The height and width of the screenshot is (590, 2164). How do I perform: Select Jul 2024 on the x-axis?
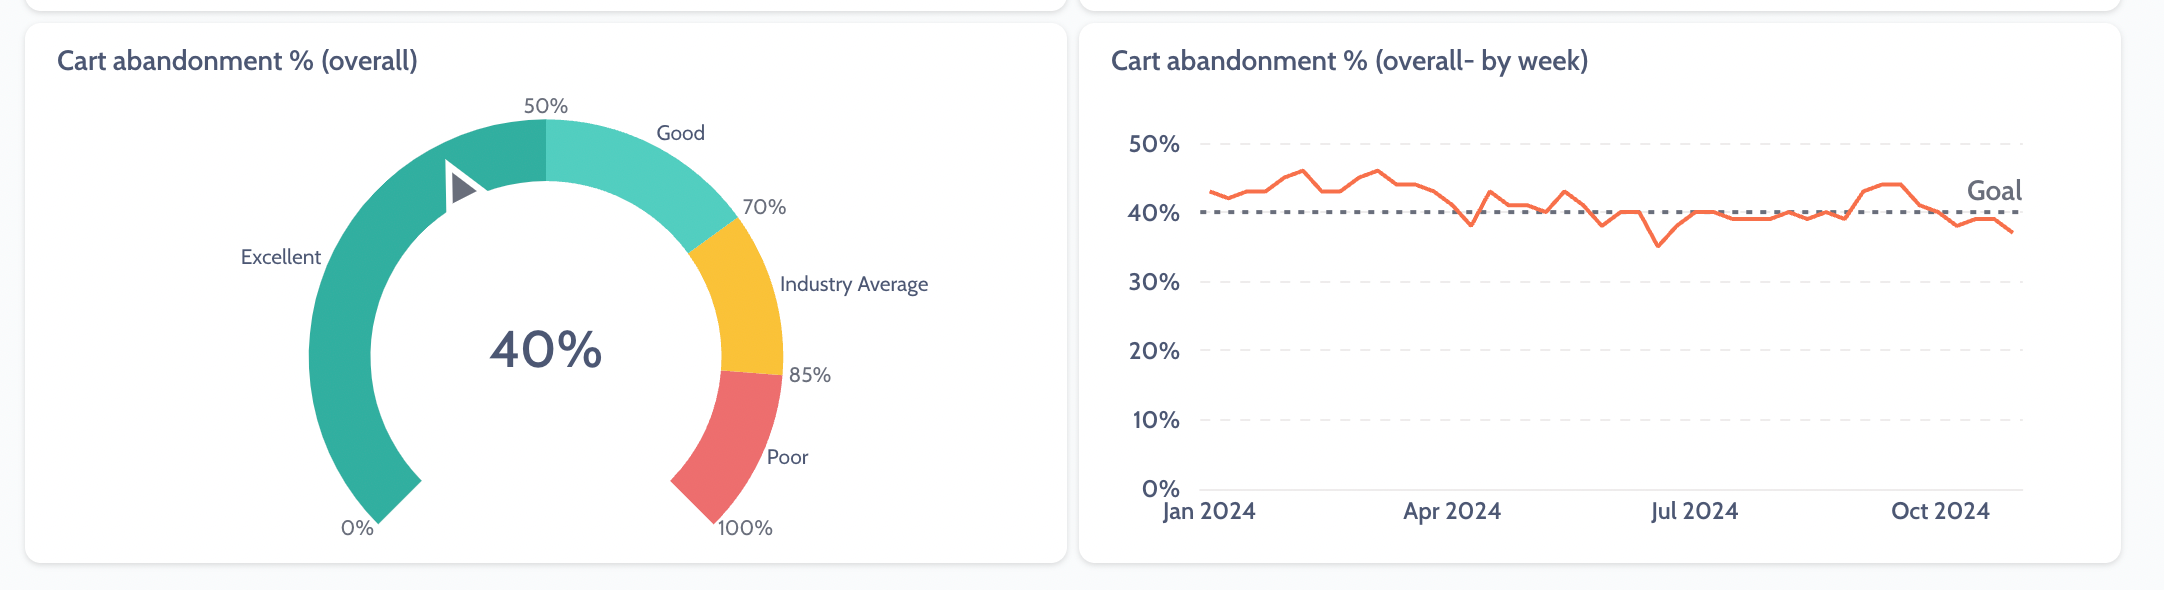pos(1695,511)
